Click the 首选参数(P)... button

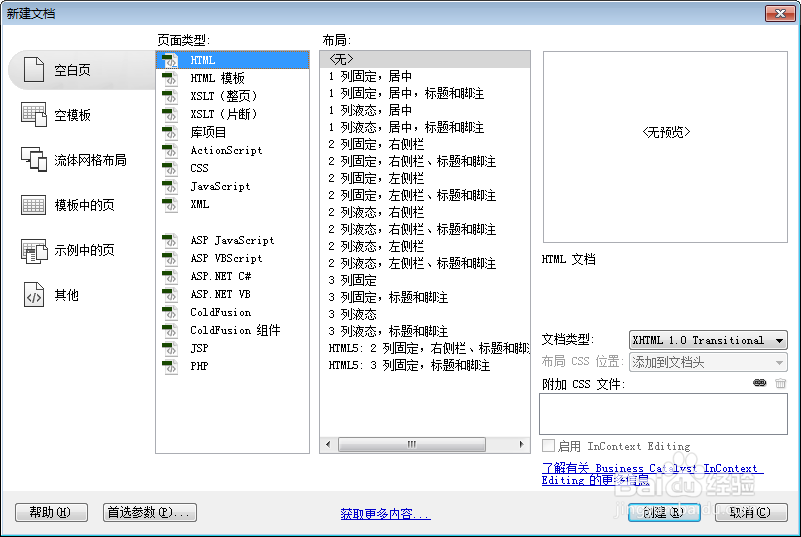coord(150,512)
